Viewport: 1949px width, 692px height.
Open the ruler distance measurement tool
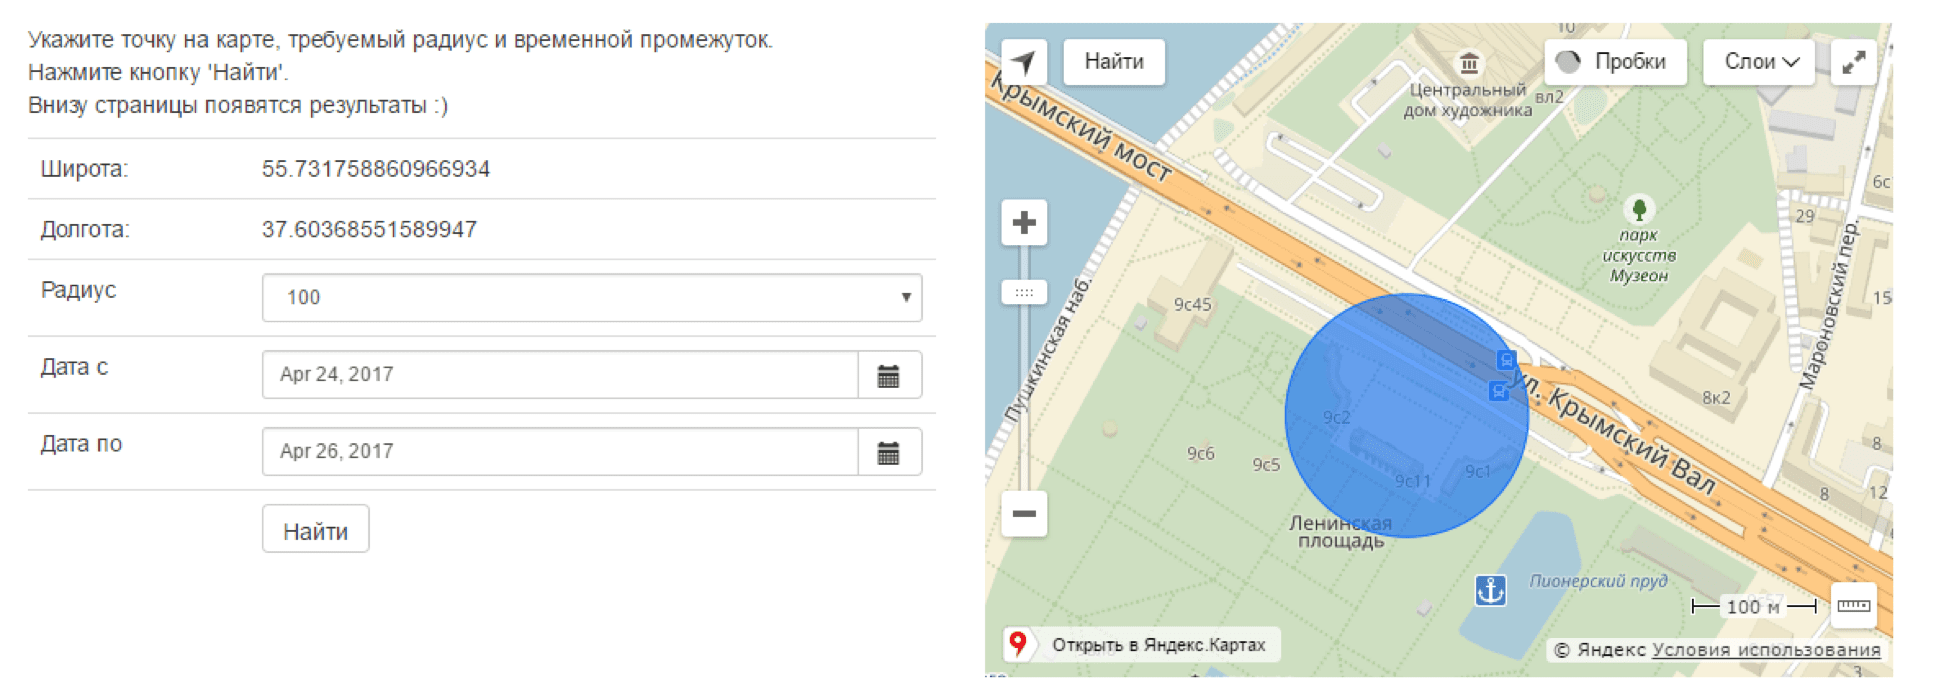point(1853,605)
